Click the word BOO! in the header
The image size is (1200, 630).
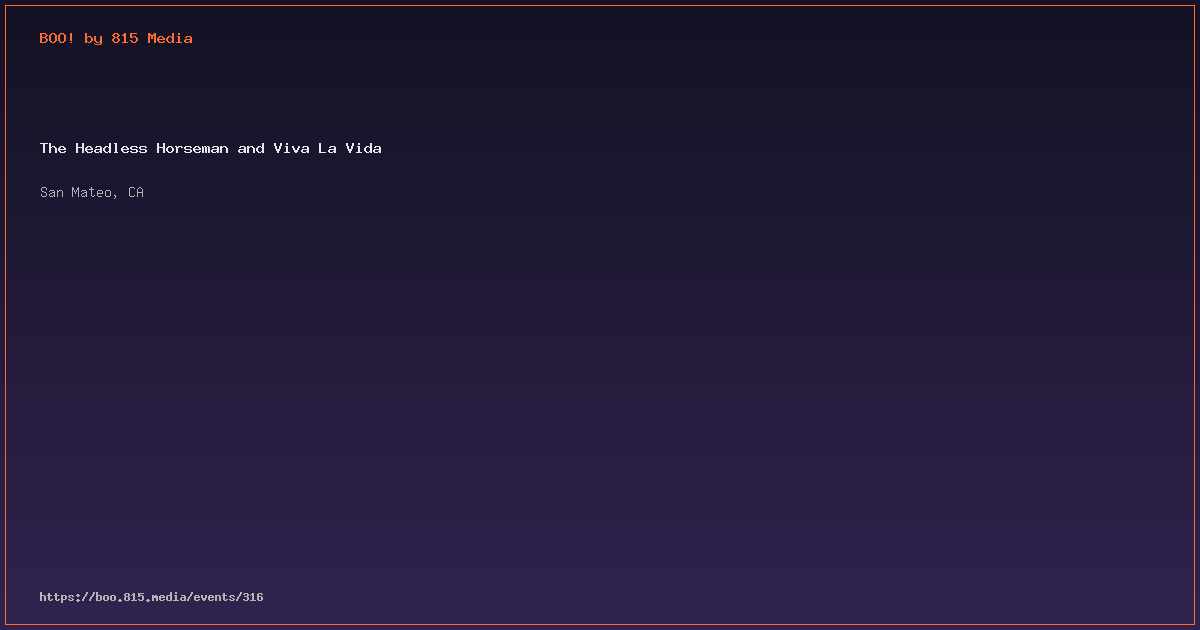coord(57,38)
